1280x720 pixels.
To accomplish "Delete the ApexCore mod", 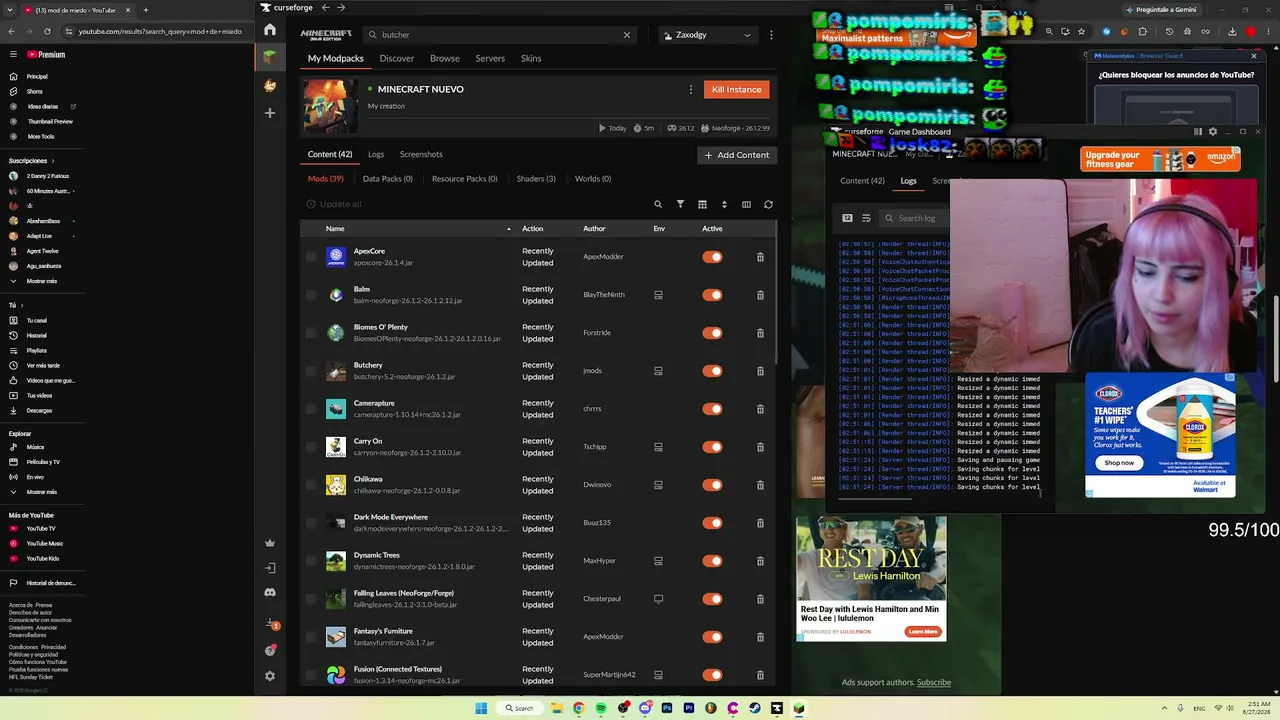I will (x=760, y=257).
